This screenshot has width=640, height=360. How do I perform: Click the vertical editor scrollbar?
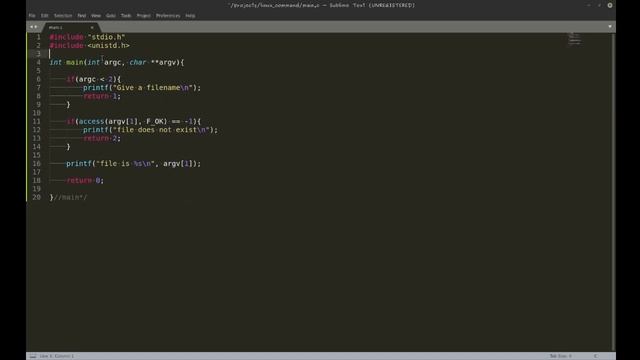click(x=613, y=192)
